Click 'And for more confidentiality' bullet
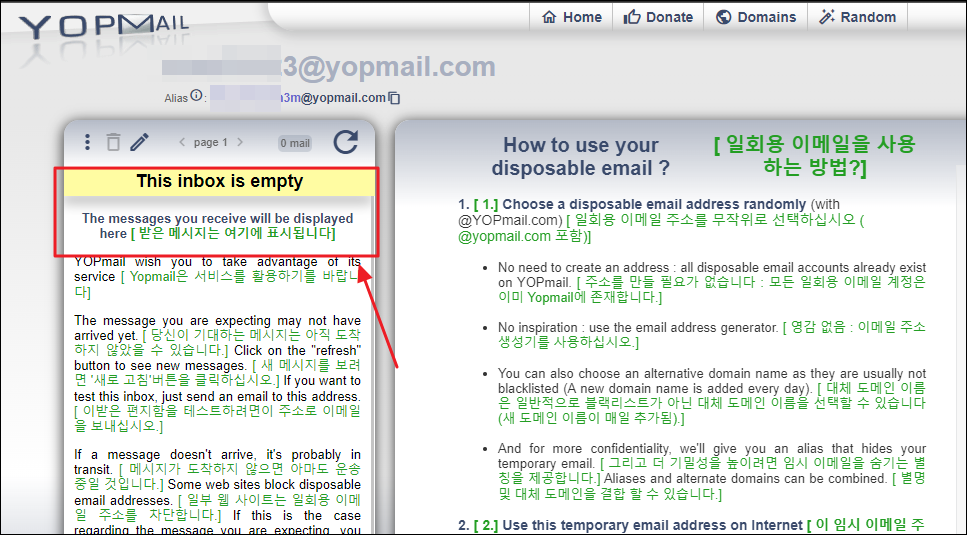The height and width of the screenshot is (535, 967). pos(712,471)
